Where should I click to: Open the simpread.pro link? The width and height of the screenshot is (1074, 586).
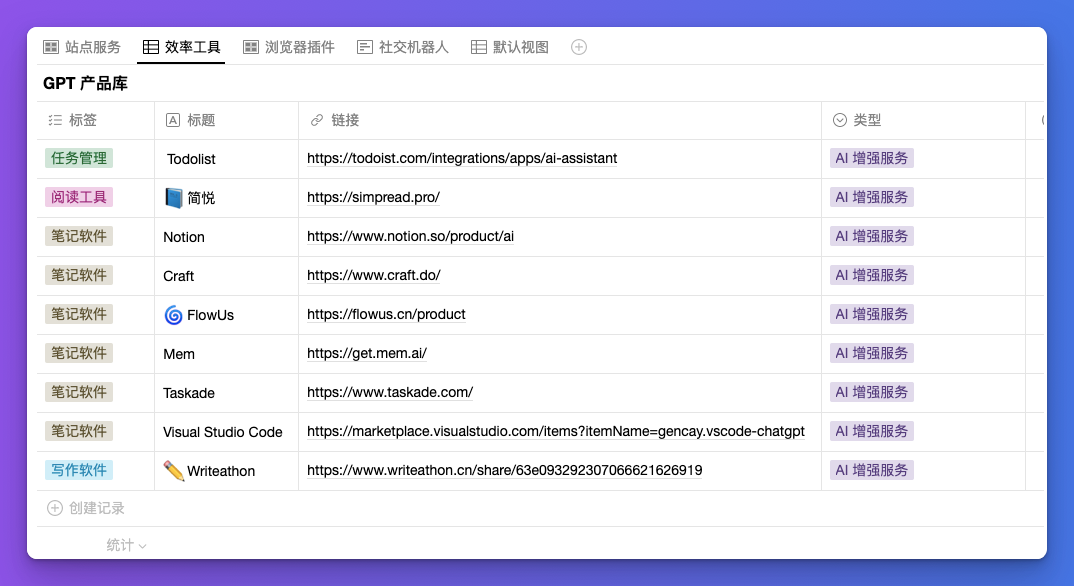click(x=373, y=197)
